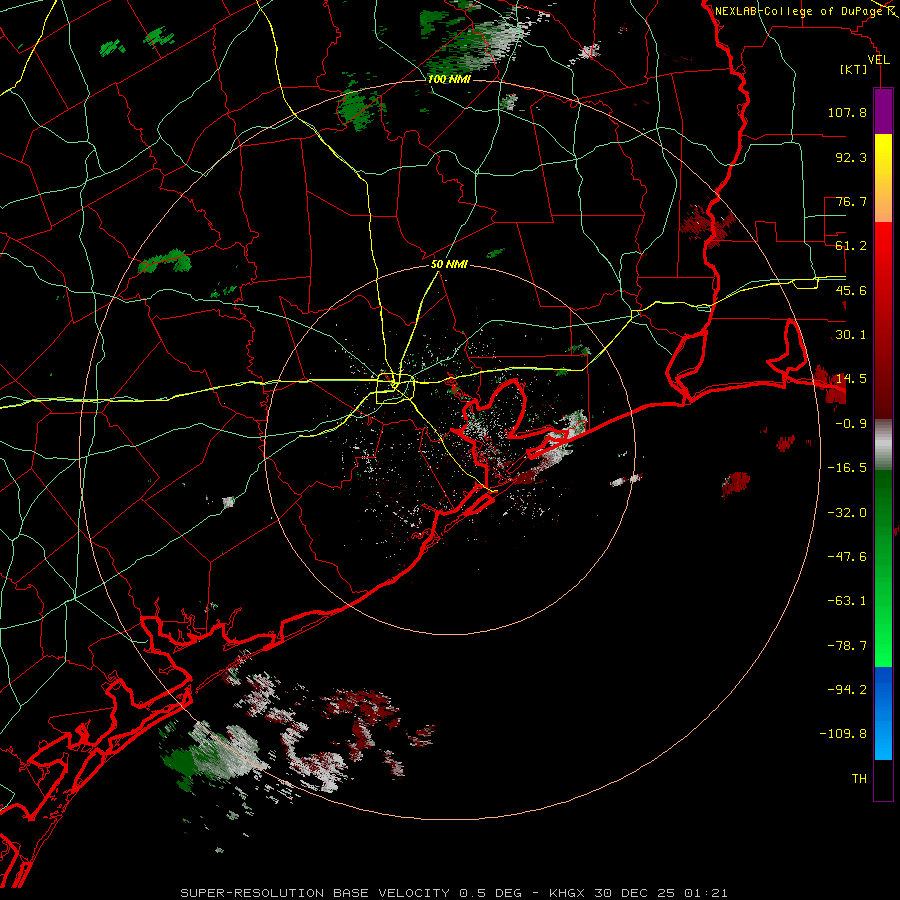This screenshot has height=900, width=900.
Task: Click the -47.6 velocity scale value
Action: click(847, 557)
